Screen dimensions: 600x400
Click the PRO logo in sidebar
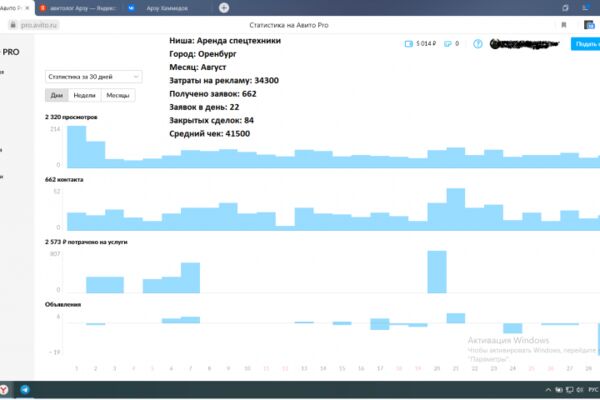(x=10, y=52)
